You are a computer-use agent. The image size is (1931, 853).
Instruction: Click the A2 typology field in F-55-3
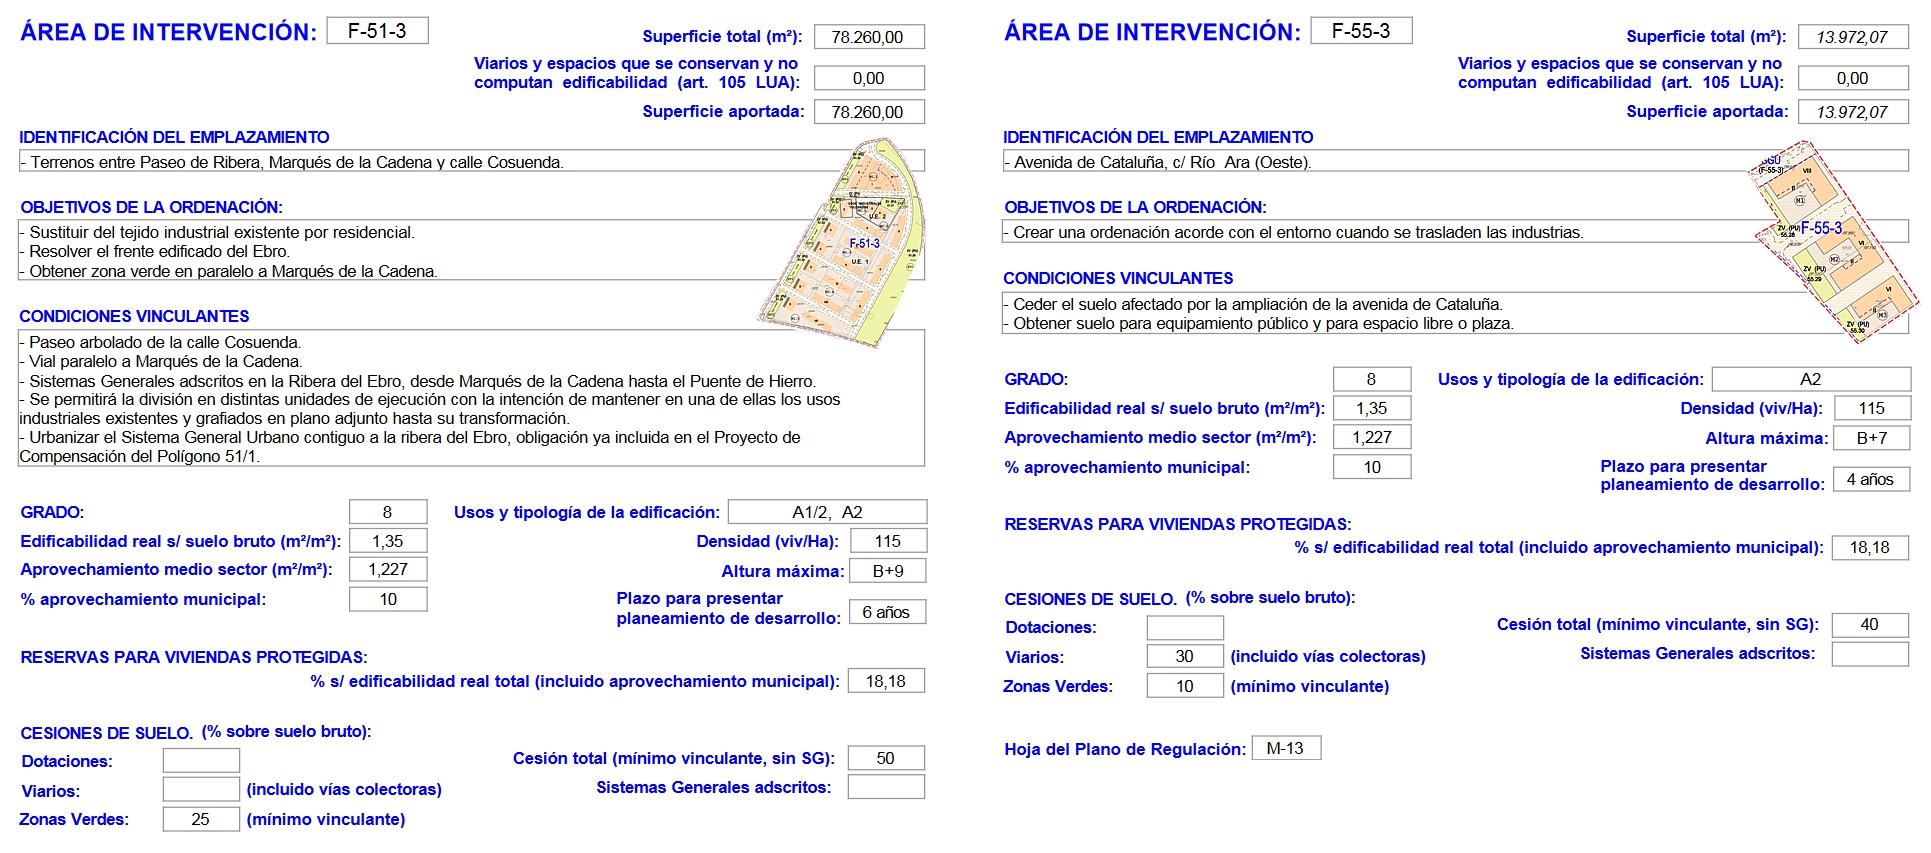click(x=1811, y=379)
